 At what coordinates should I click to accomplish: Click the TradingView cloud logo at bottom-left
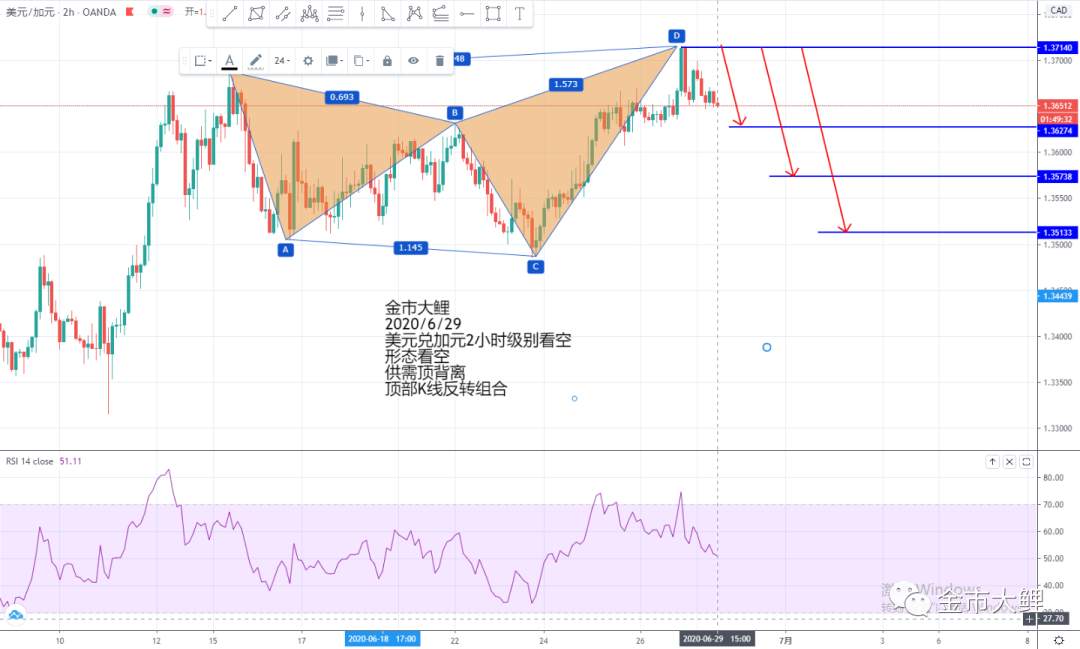point(15,614)
